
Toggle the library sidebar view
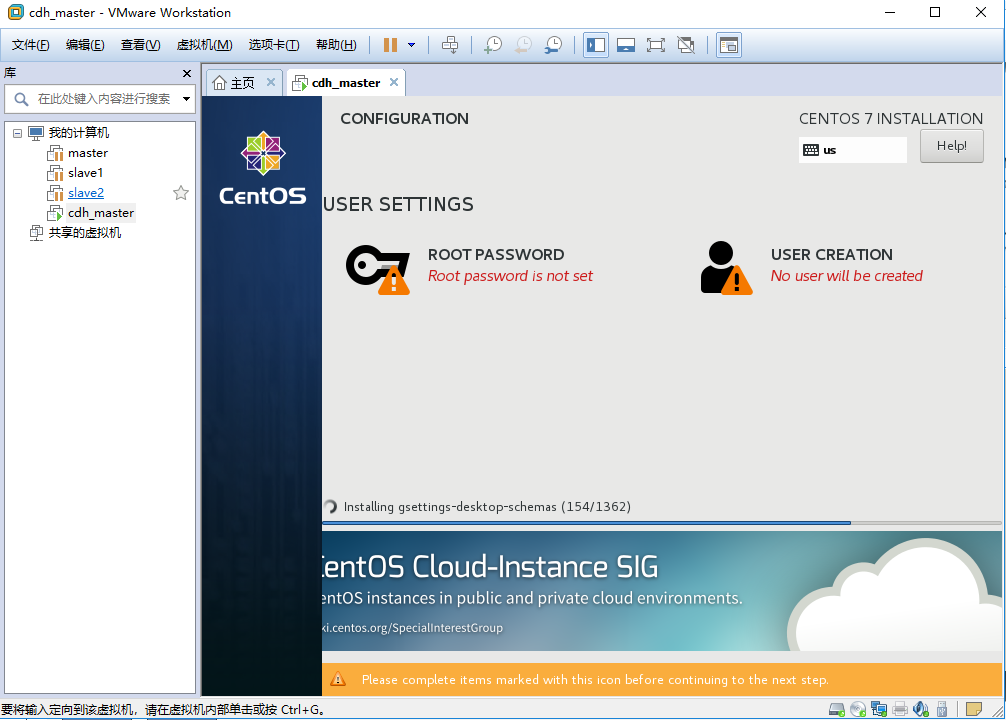tap(595, 45)
